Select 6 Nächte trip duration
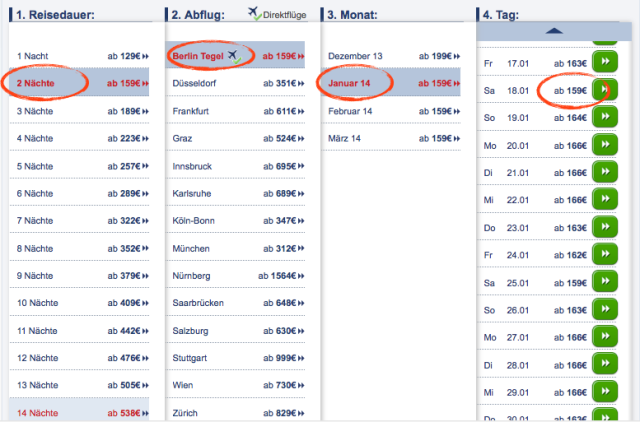Image resolution: width=640 pixels, height=422 pixels. pyautogui.click(x=79, y=193)
